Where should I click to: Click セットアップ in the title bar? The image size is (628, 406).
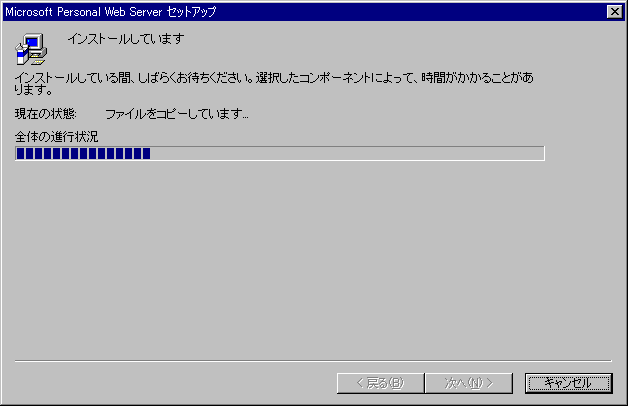(x=191, y=12)
